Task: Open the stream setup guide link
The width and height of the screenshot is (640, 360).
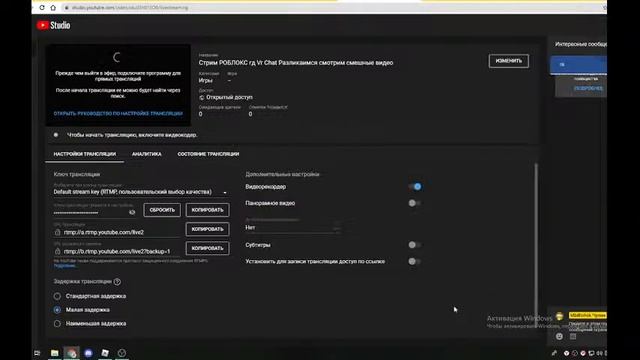Action: click(118, 113)
